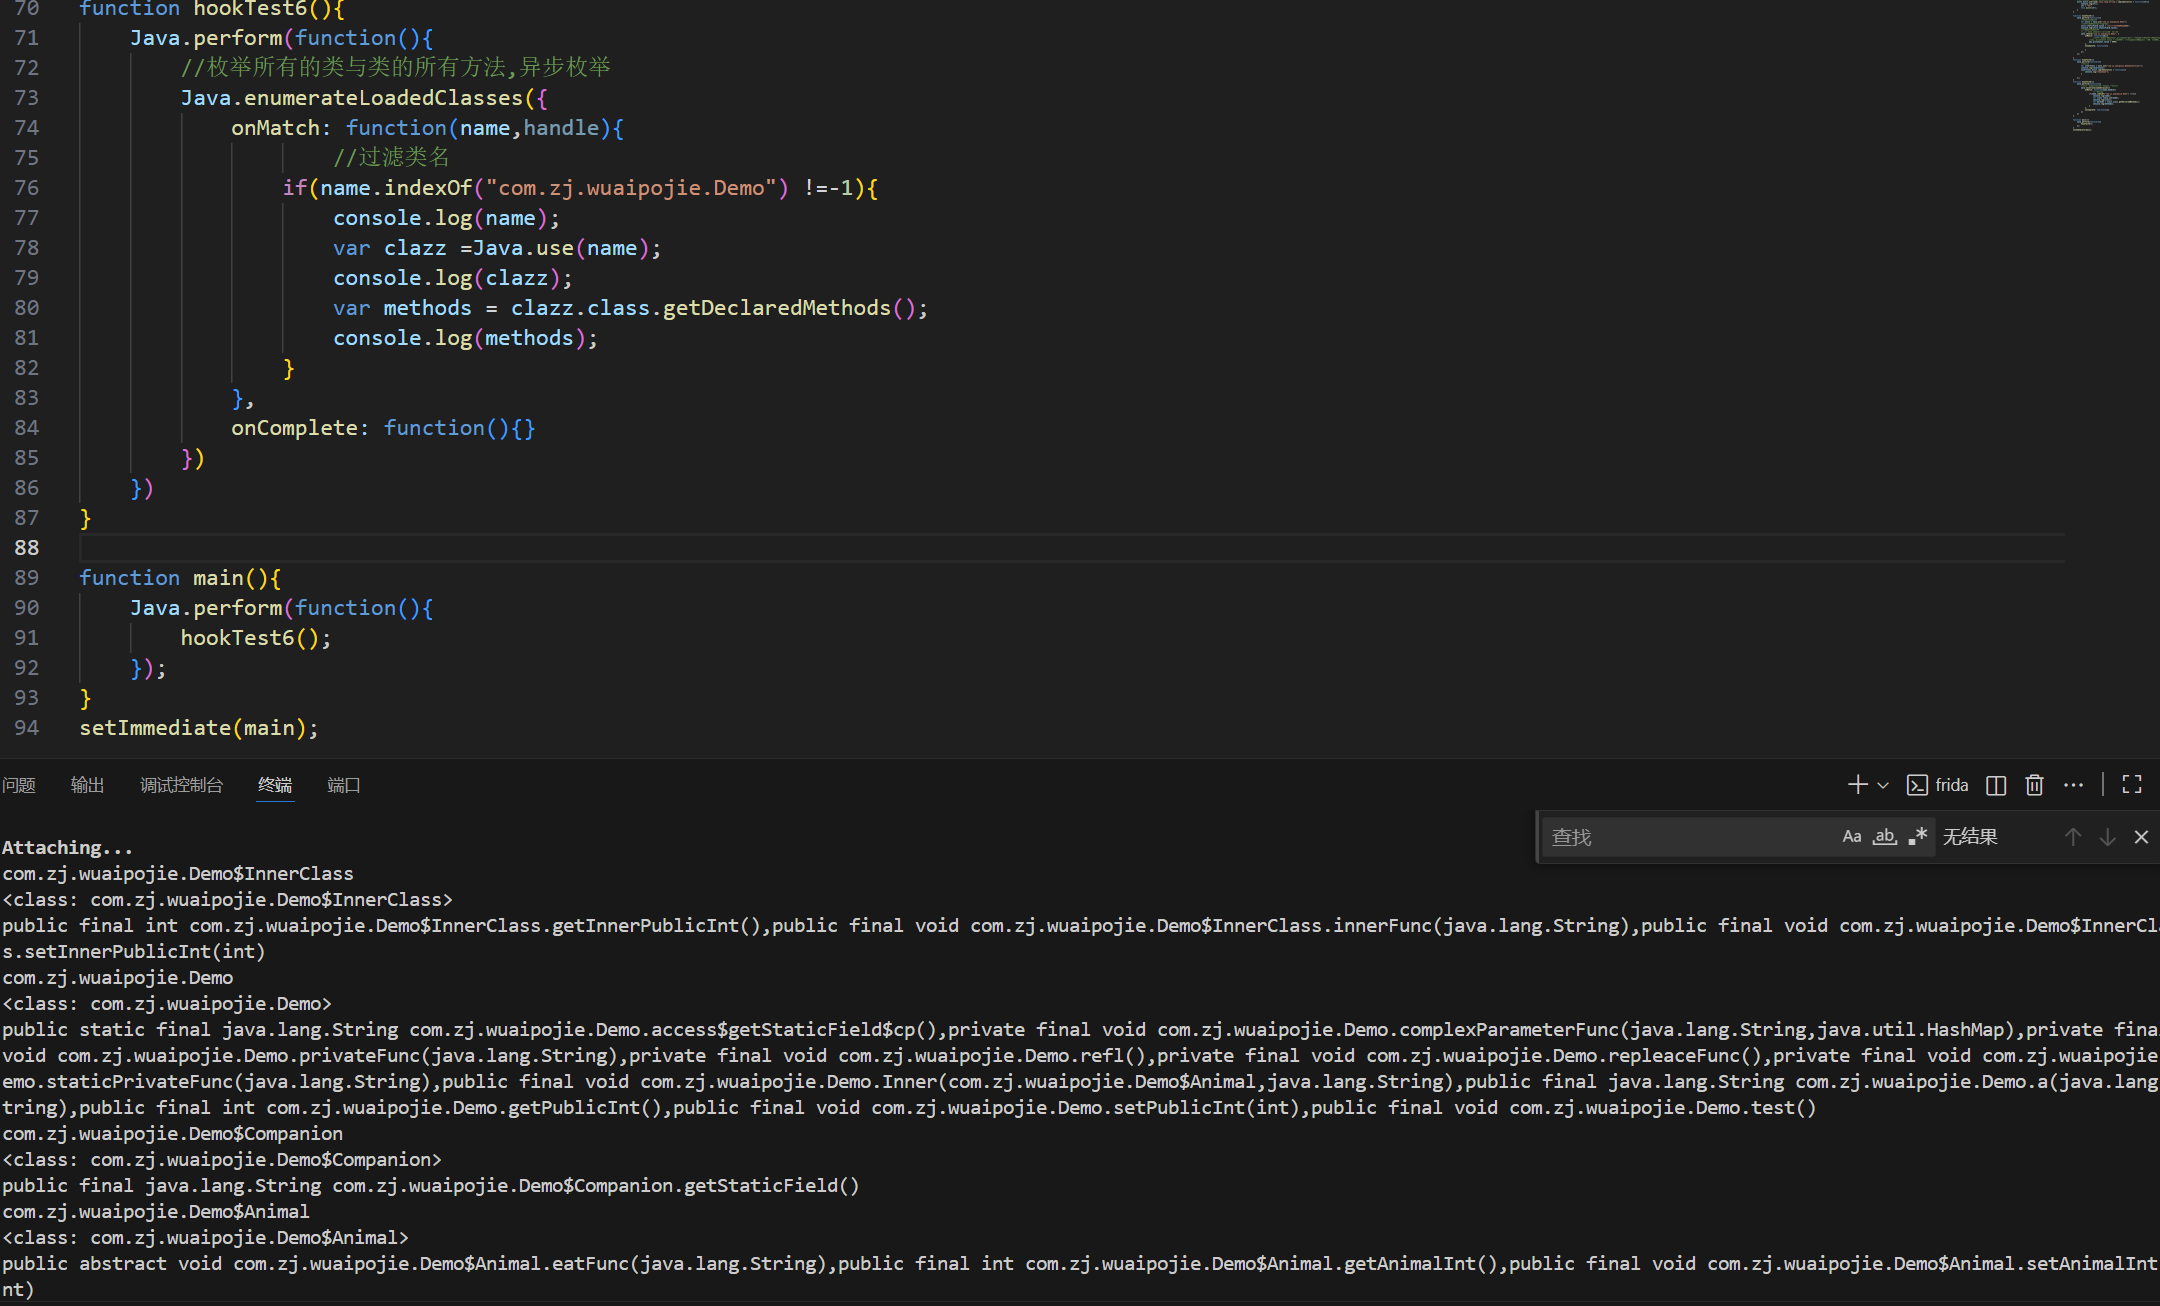Click the new terminal plus icon
This screenshot has width=2160, height=1306.
1856,785
